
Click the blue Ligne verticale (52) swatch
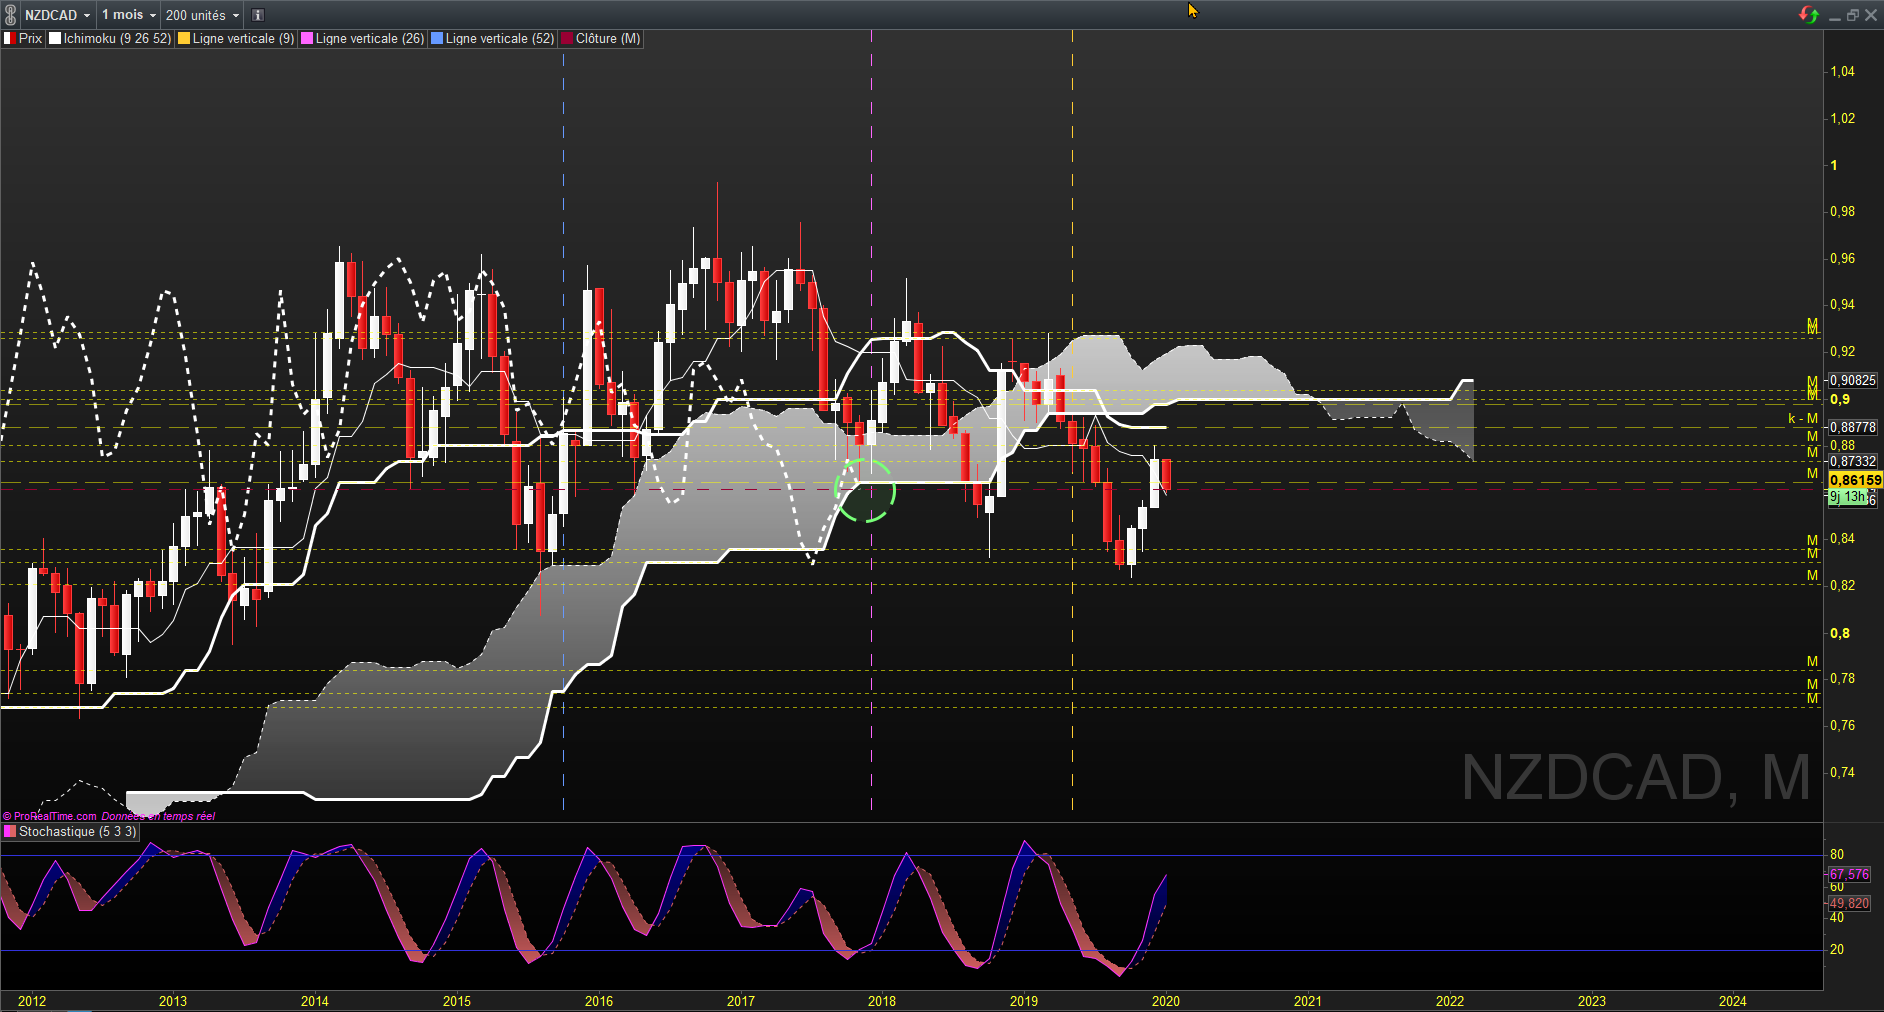click(437, 39)
